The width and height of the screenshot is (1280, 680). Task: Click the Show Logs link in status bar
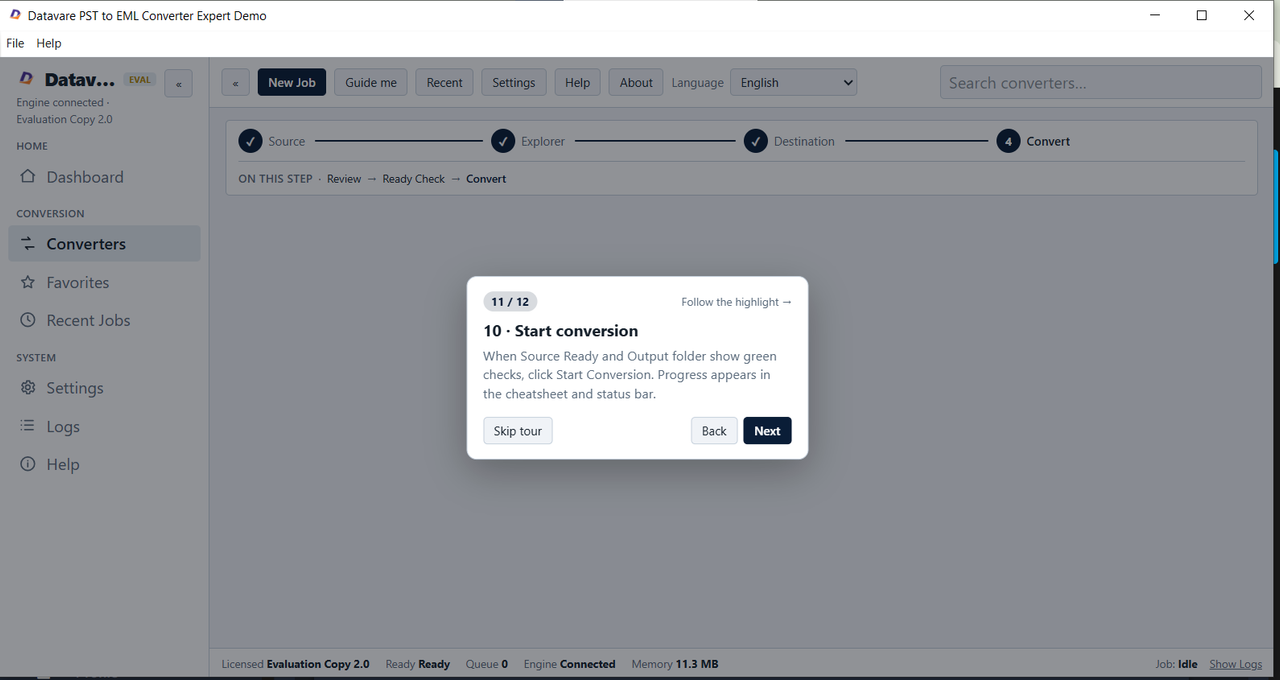(1236, 664)
